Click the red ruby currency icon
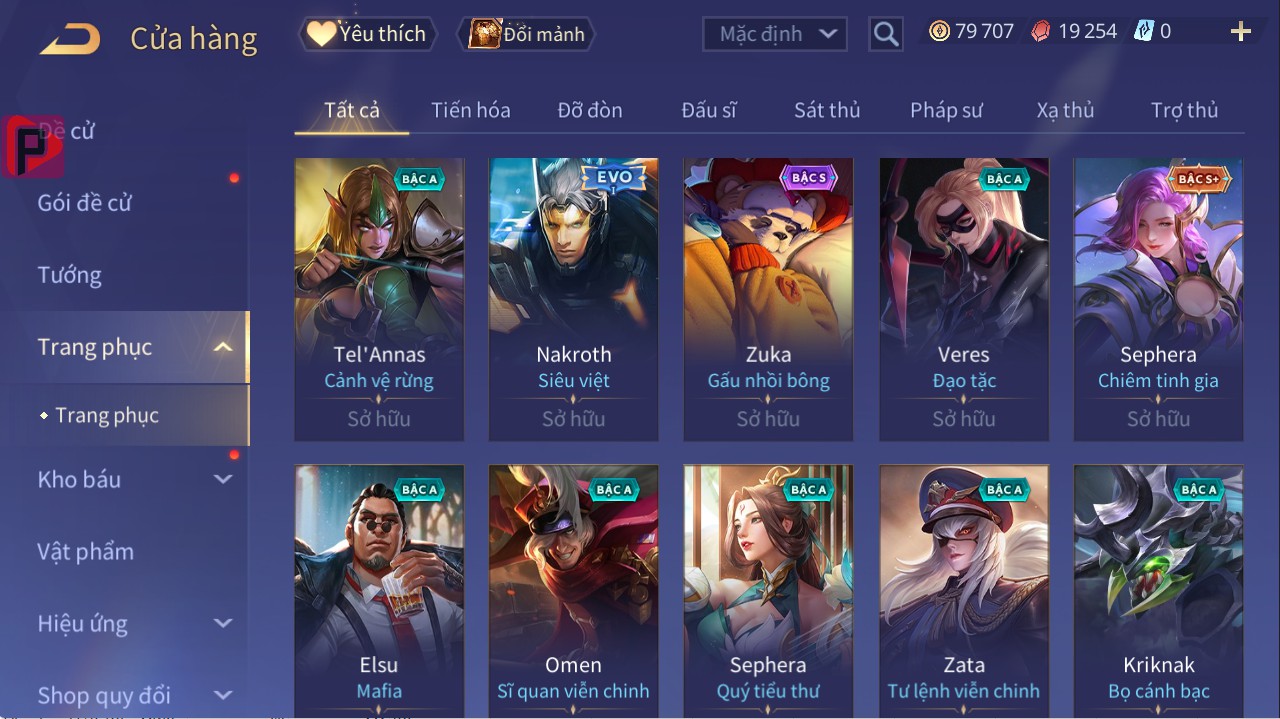Viewport: 1280px width, 719px height. pos(1041,31)
